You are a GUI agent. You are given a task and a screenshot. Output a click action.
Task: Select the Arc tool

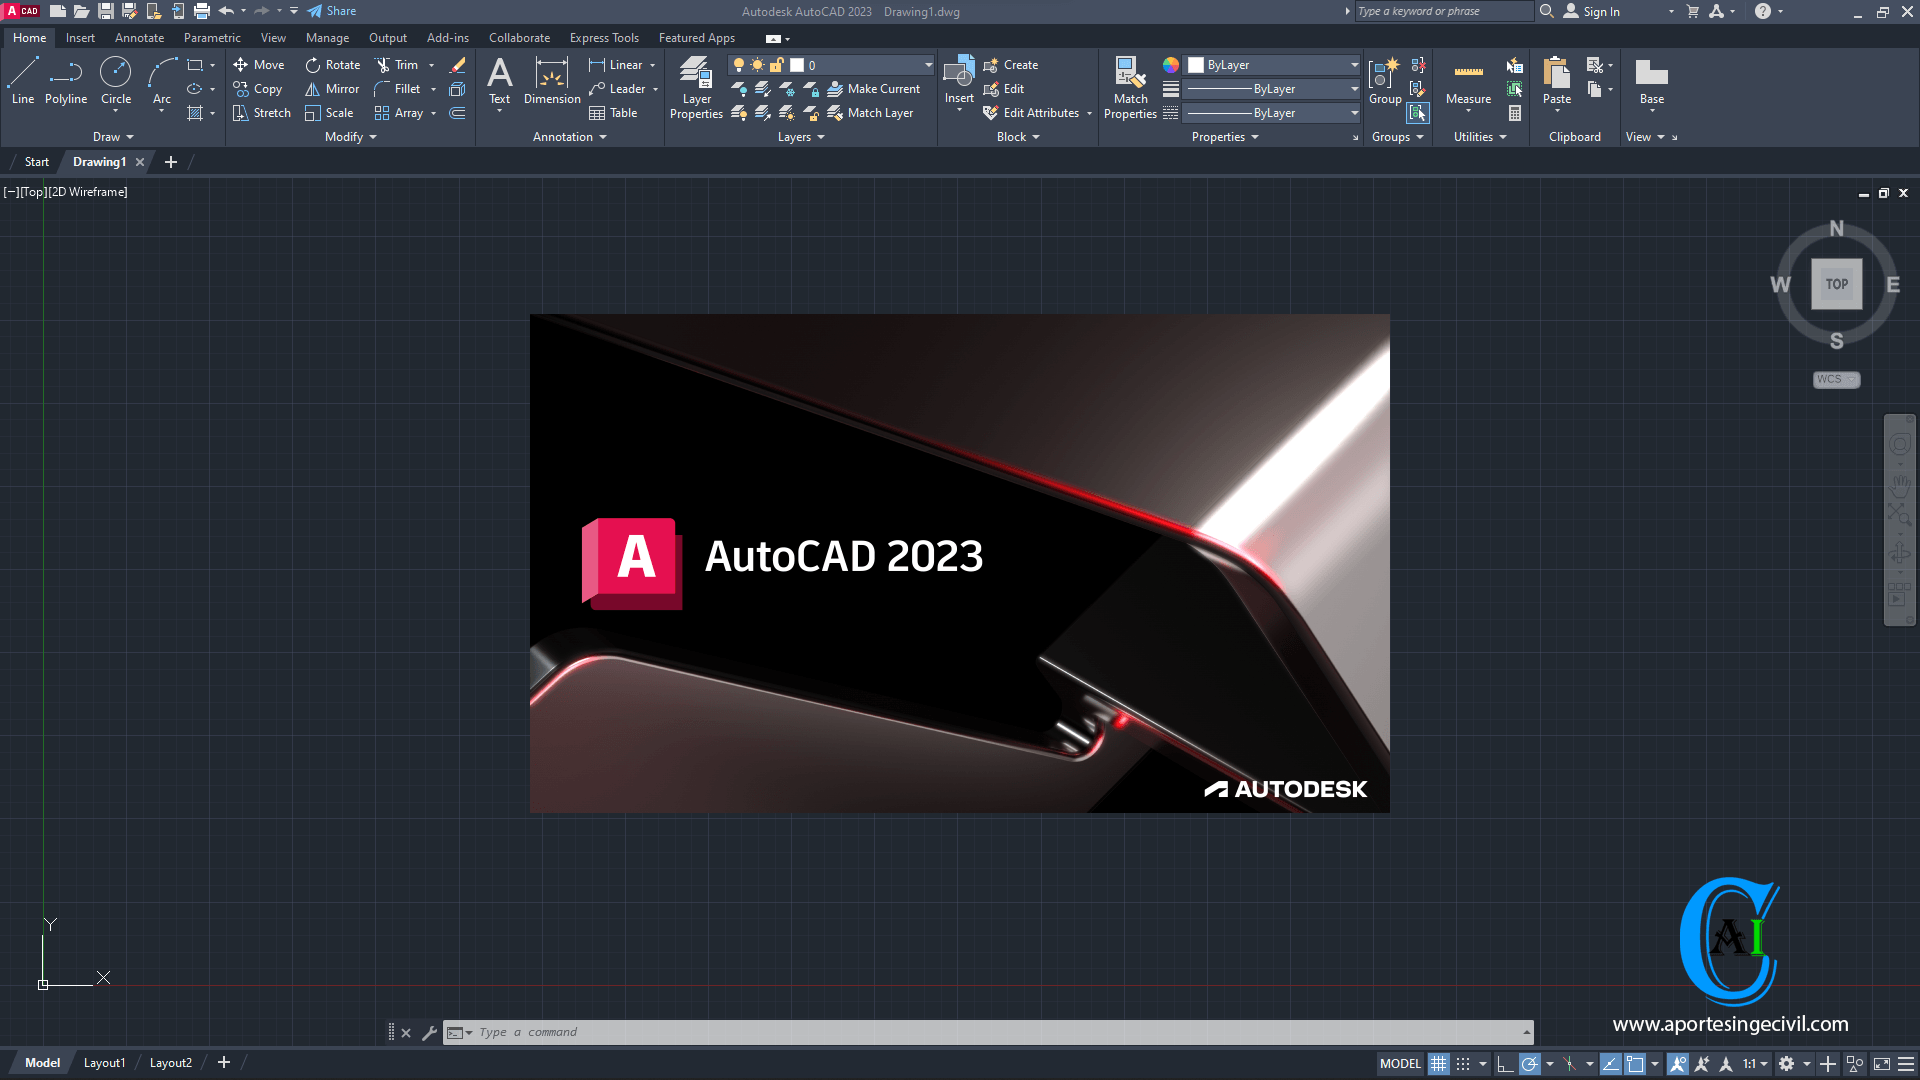162,81
